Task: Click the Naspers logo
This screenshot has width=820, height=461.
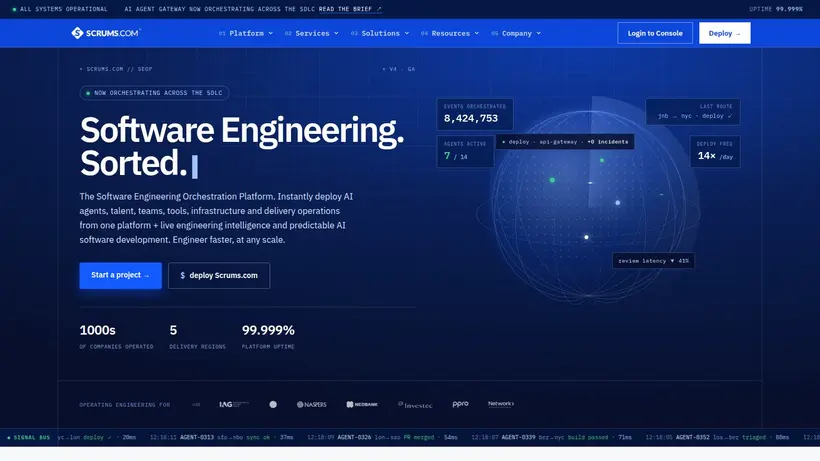Action: pyautogui.click(x=312, y=404)
